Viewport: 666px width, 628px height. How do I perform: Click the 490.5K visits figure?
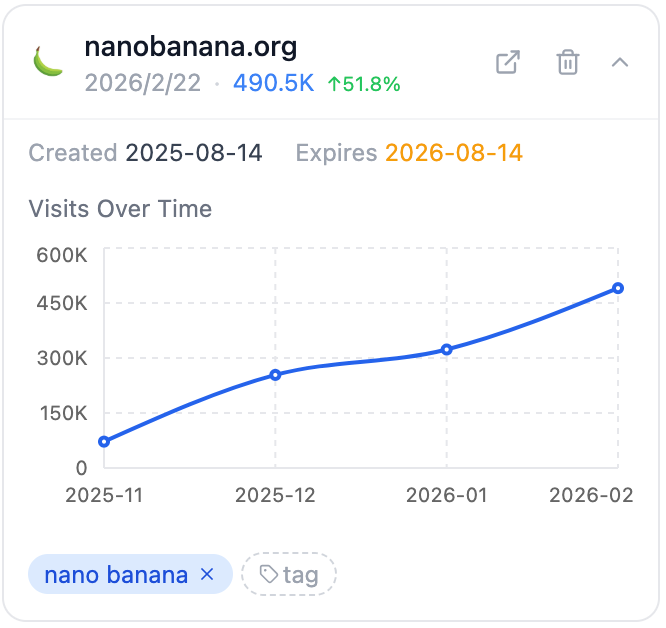tap(273, 84)
